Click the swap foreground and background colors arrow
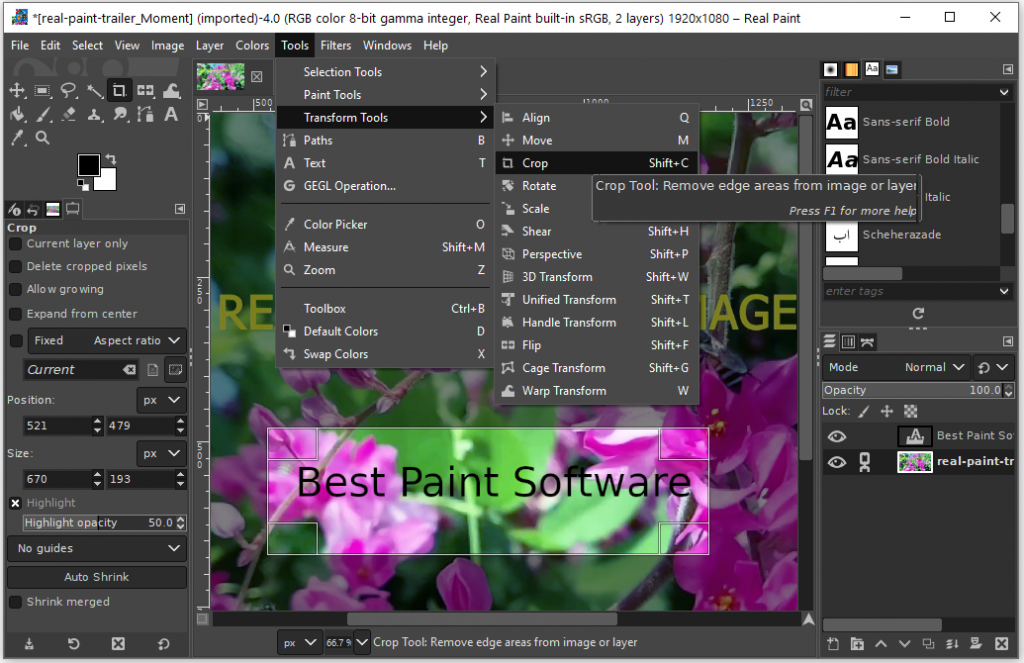Screen dimensions: 1024x663 tap(110, 160)
